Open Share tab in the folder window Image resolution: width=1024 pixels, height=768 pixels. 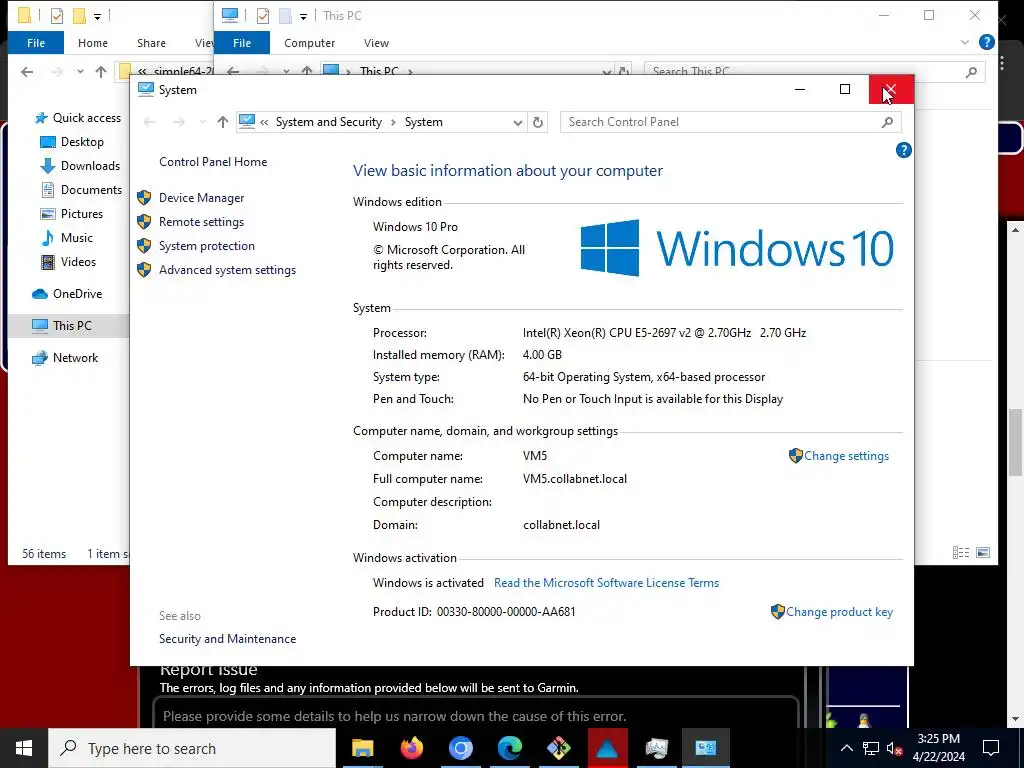coord(151,43)
